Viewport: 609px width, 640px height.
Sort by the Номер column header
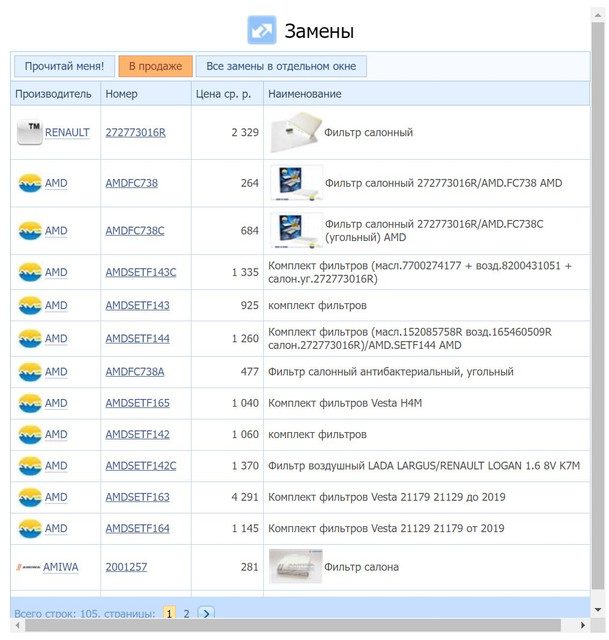pos(146,94)
